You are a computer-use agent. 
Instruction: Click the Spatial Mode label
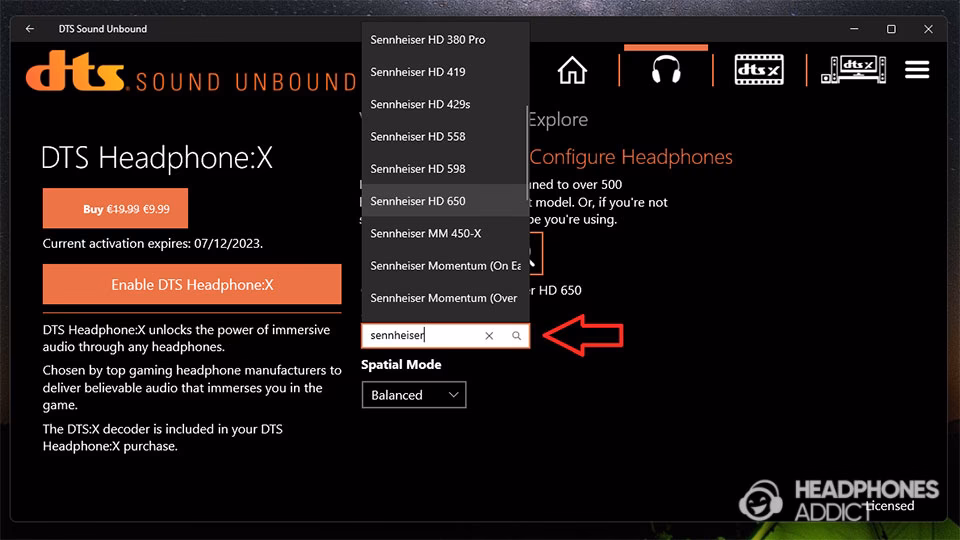point(401,364)
